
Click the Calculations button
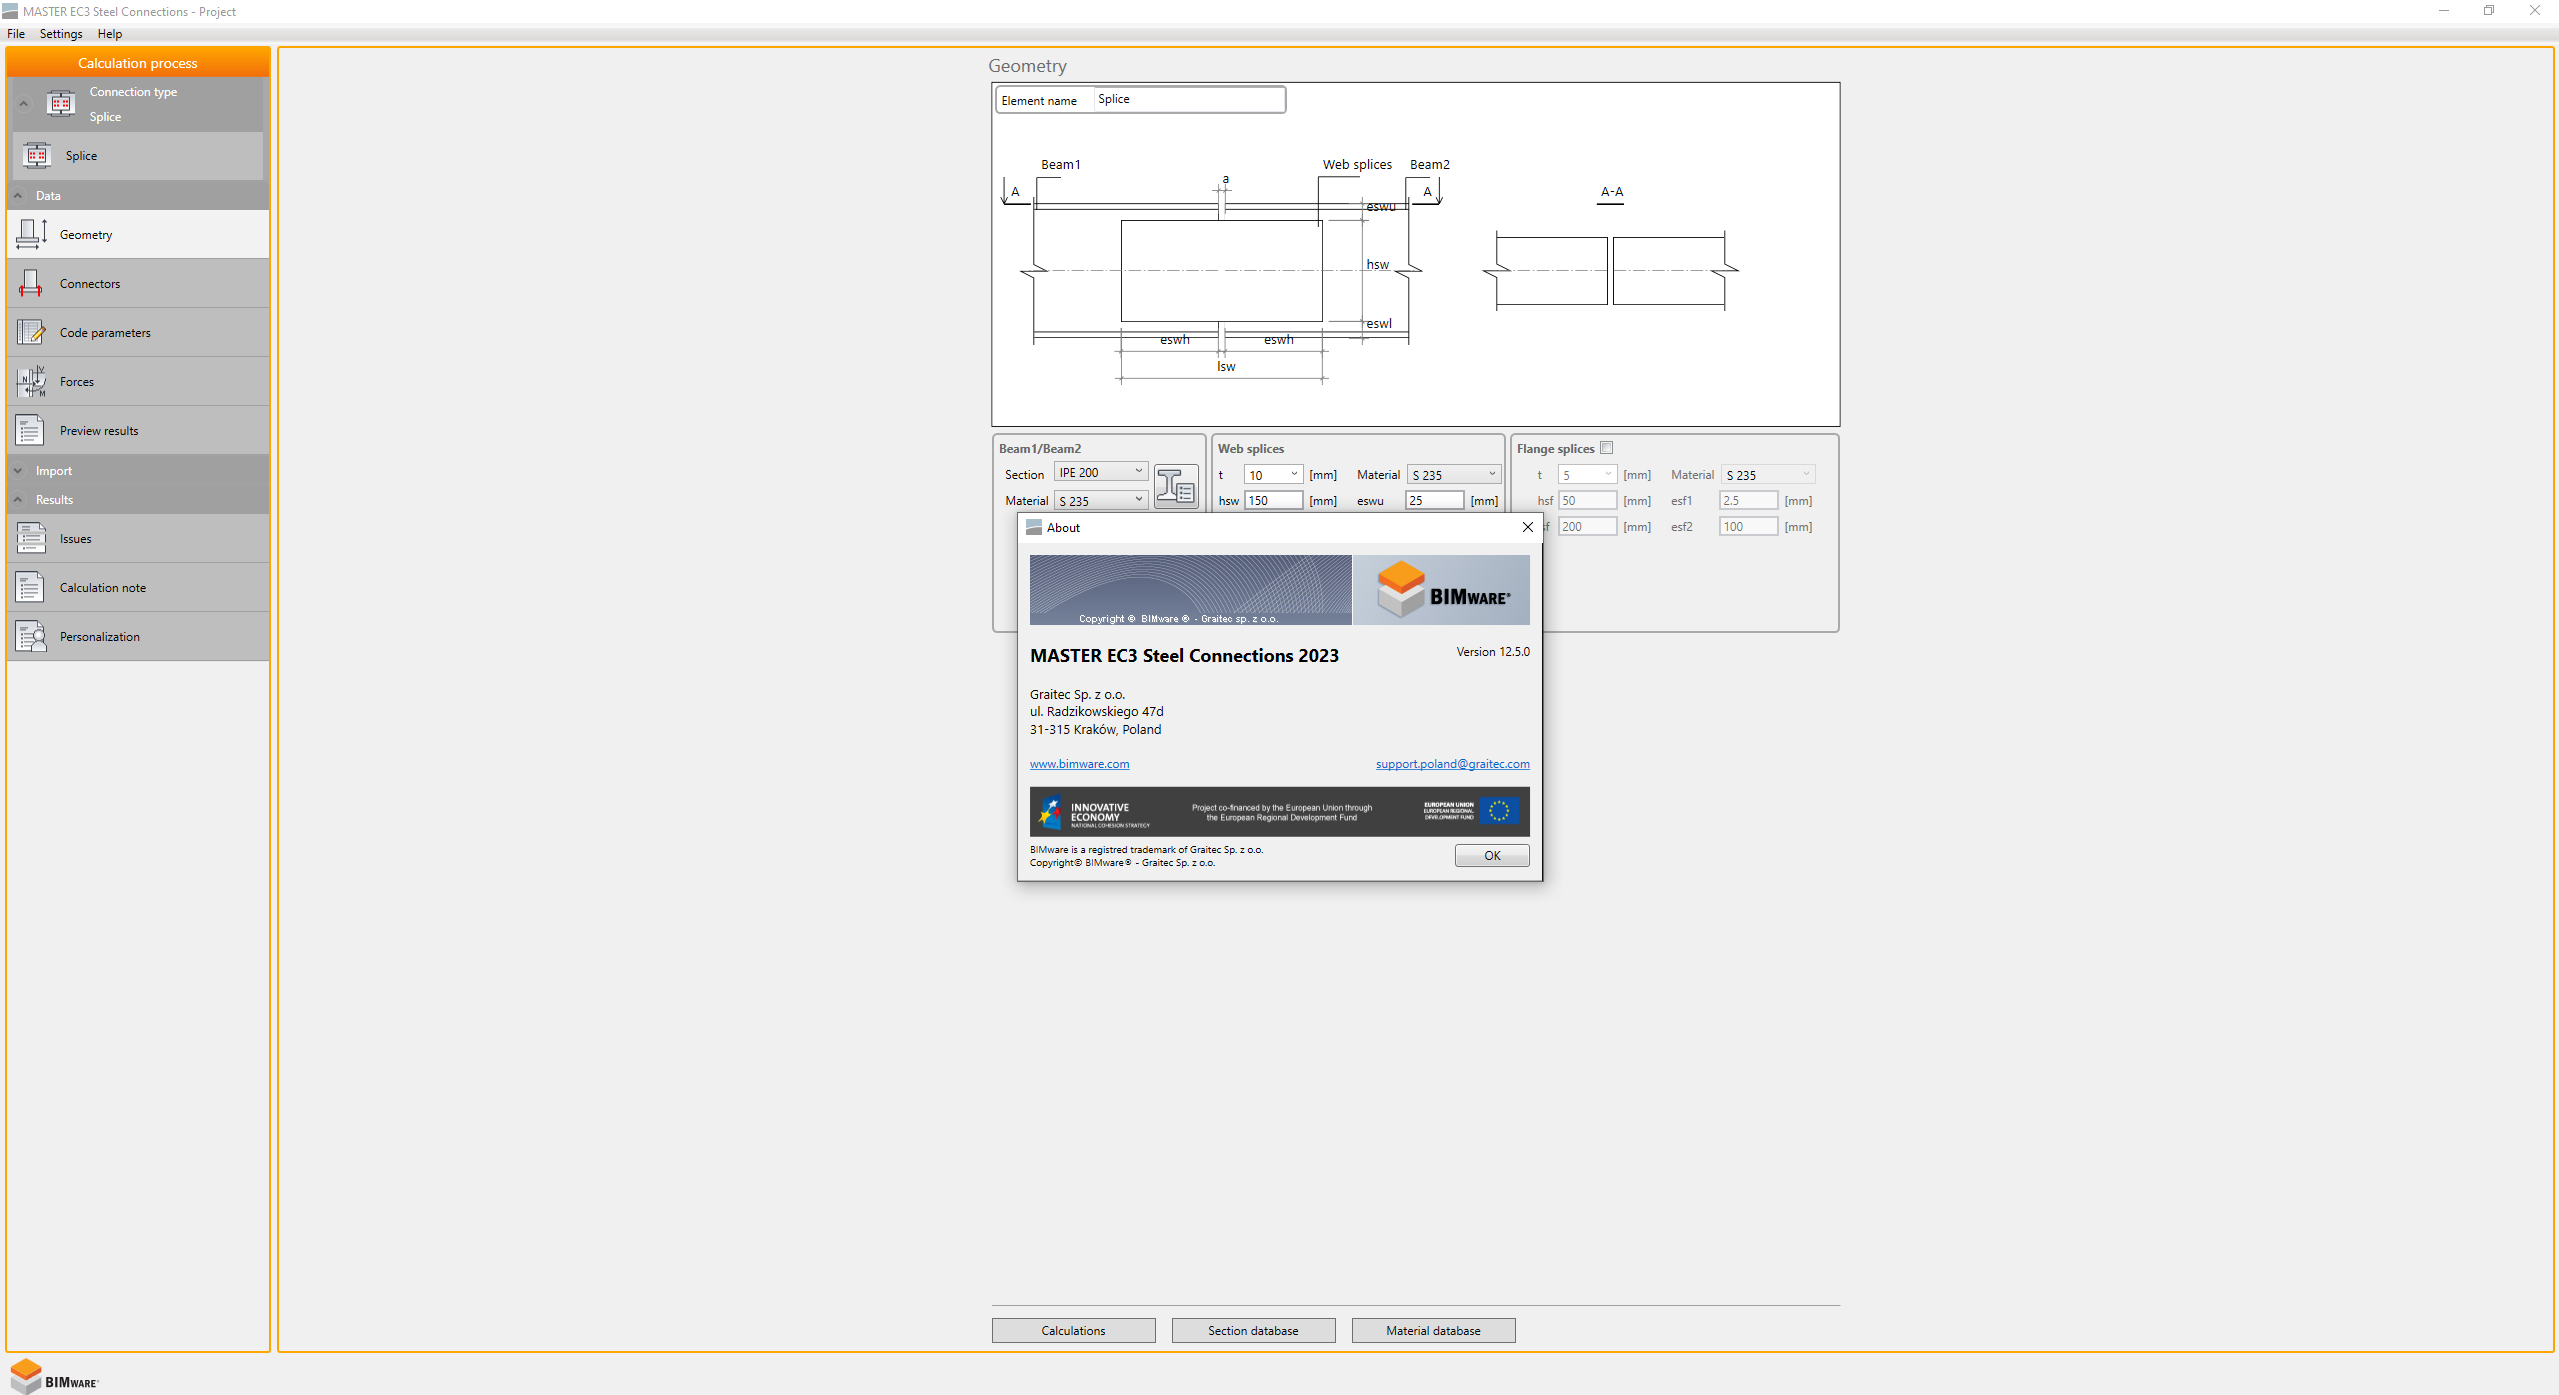point(1073,1330)
